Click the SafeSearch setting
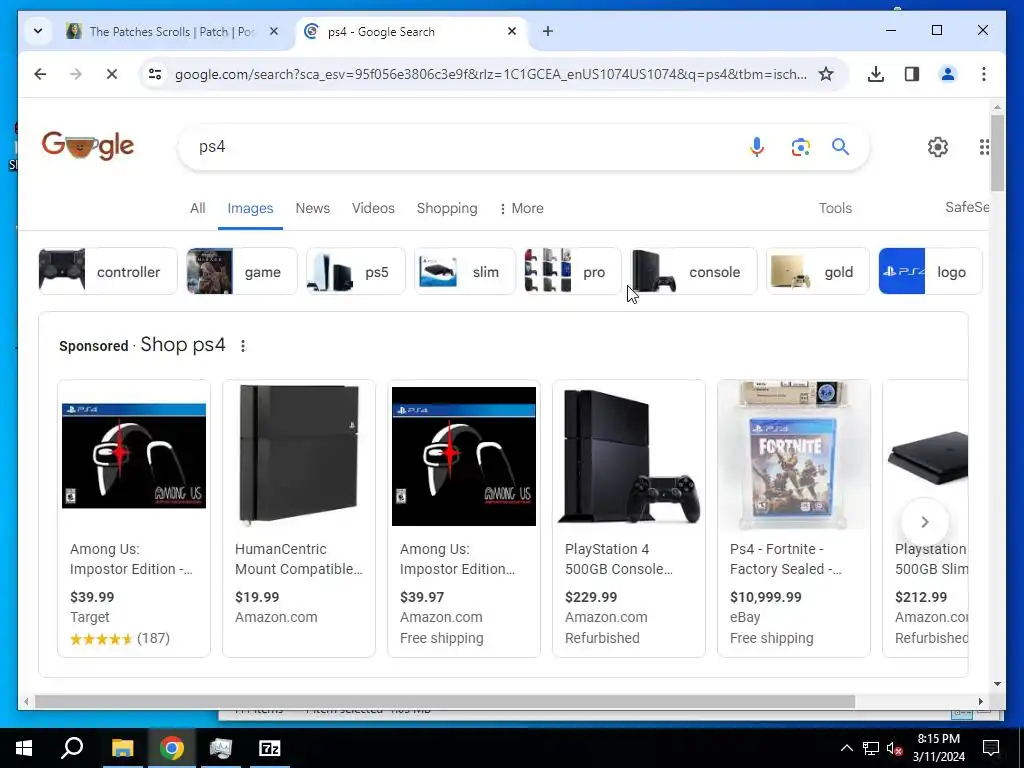This screenshot has height=768, width=1024. [967, 207]
